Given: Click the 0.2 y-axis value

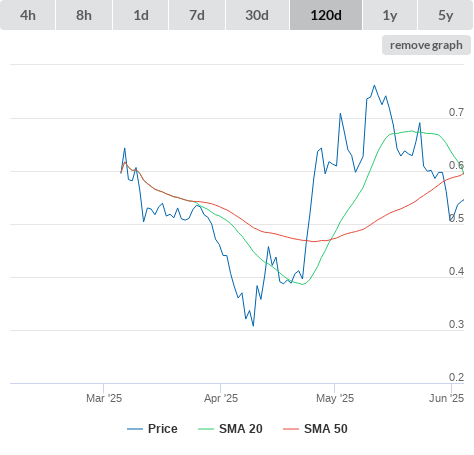Looking at the screenshot, I should pos(456,377).
